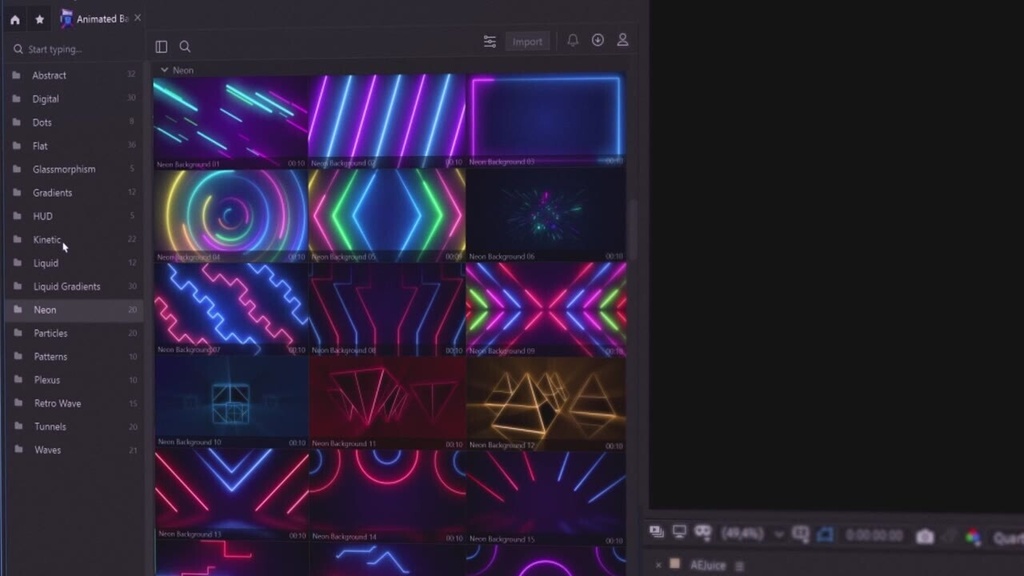Select Neon Background 04 spiral thumbnail

coord(231,216)
